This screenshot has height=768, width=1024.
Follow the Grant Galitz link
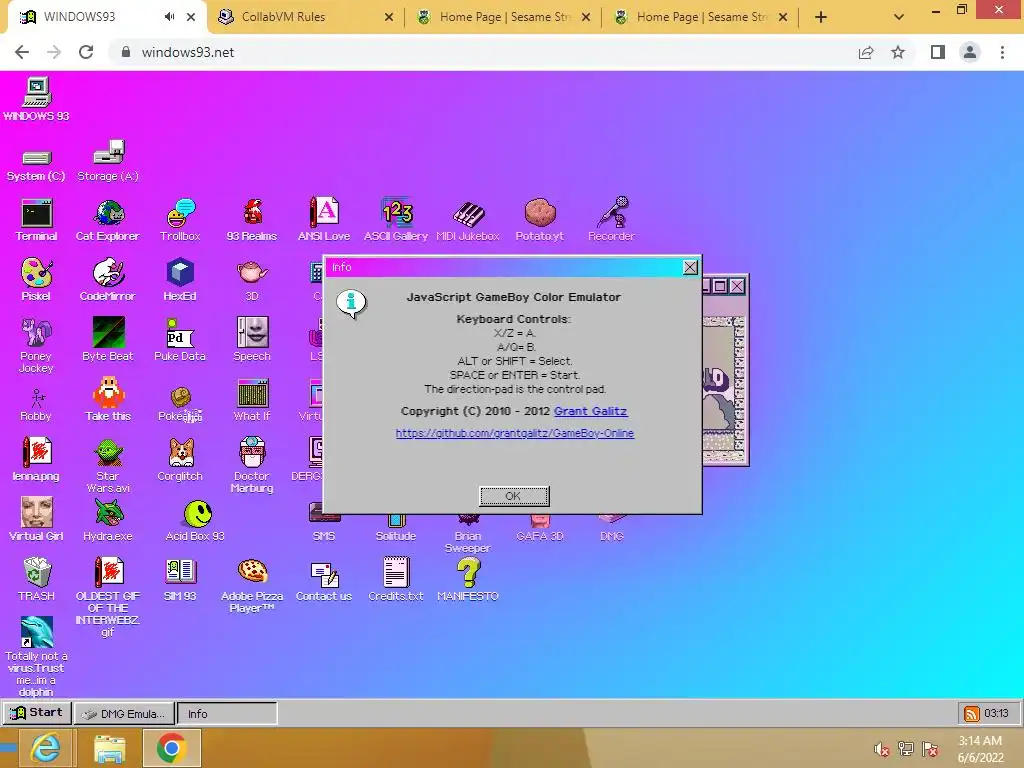click(590, 411)
